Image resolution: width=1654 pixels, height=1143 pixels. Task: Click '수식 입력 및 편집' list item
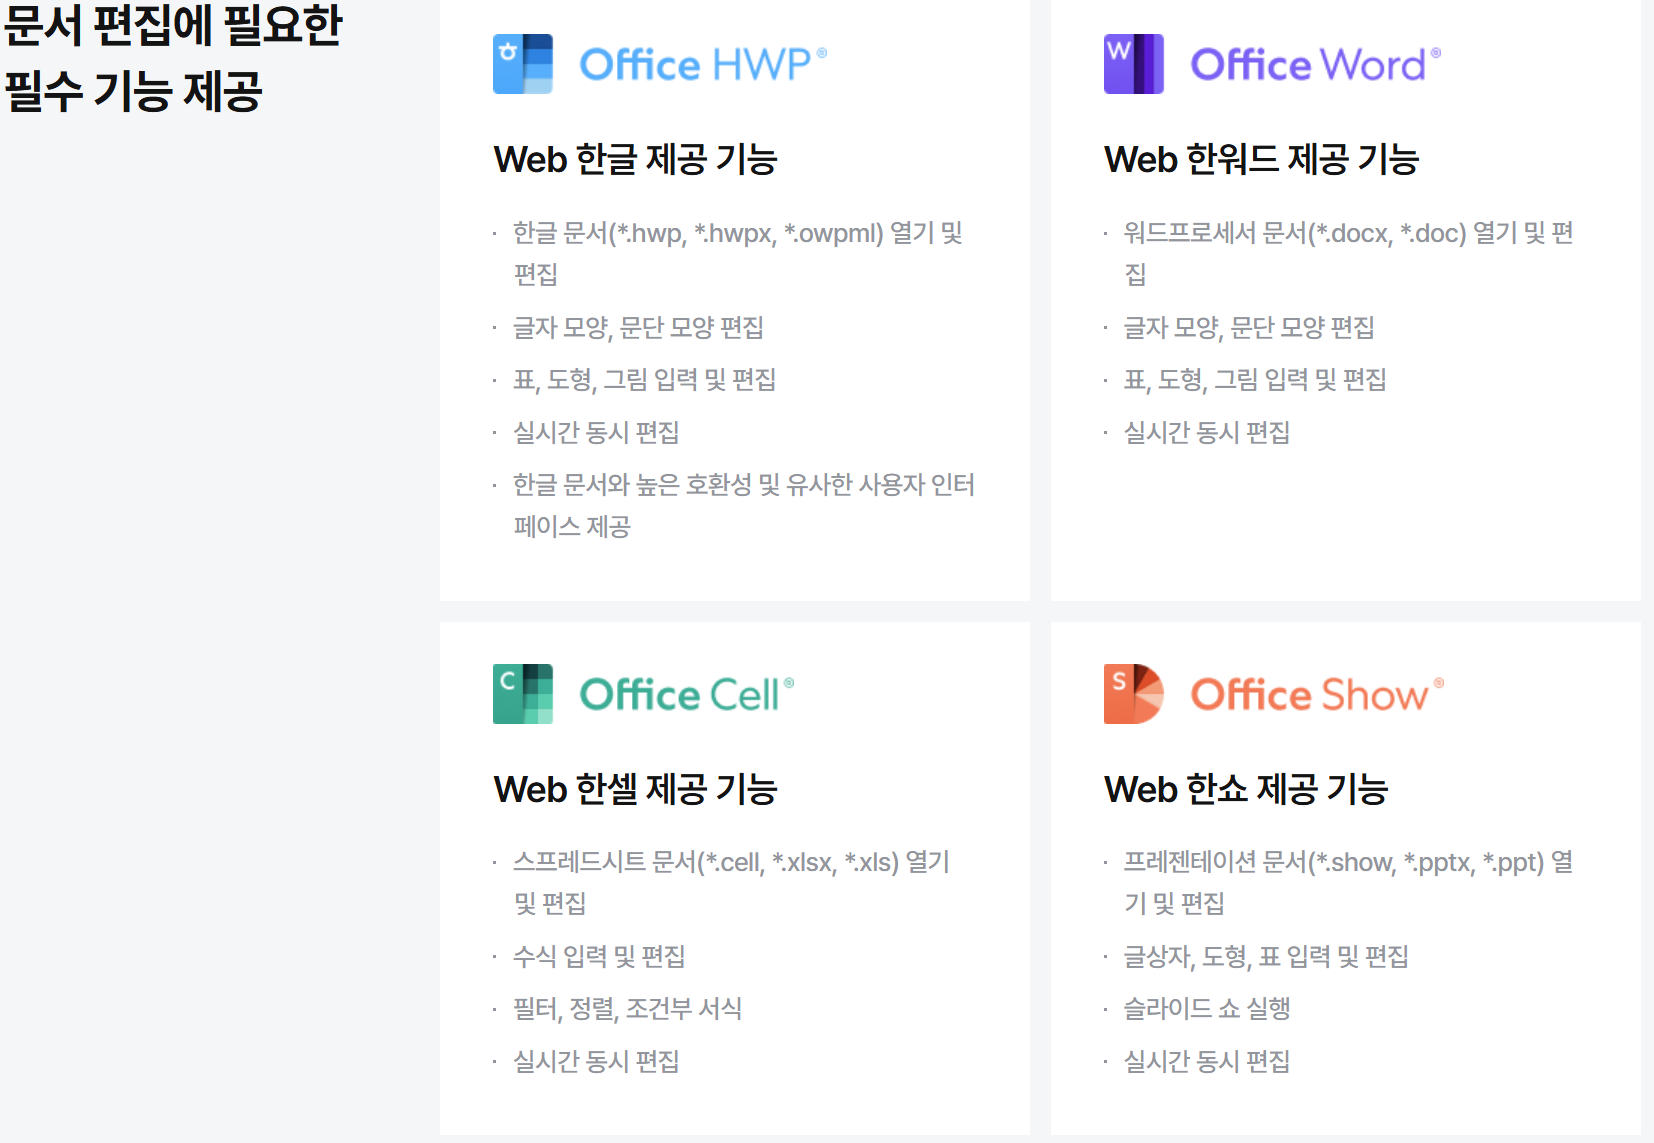pyautogui.click(x=599, y=957)
